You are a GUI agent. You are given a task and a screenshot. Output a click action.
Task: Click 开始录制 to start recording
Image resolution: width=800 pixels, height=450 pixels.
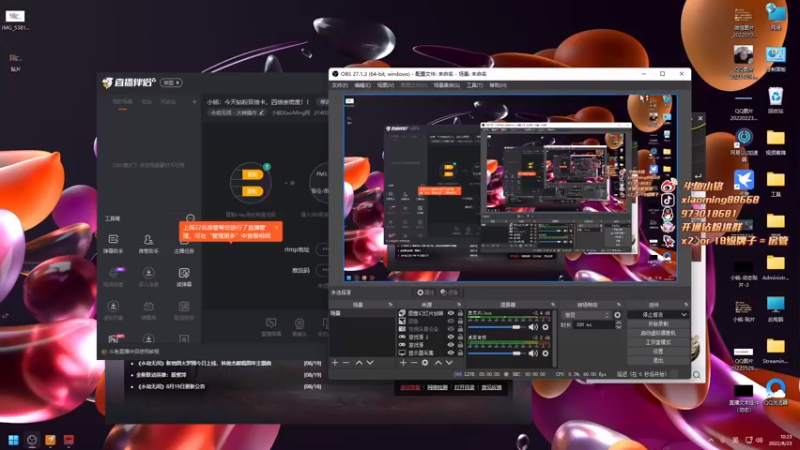pos(658,324)
